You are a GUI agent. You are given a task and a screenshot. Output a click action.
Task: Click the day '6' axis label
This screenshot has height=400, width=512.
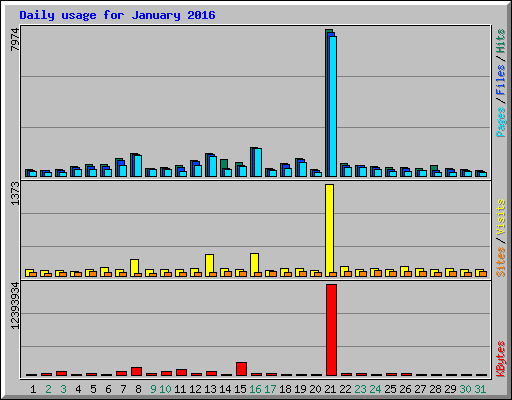tap(108, 389)
